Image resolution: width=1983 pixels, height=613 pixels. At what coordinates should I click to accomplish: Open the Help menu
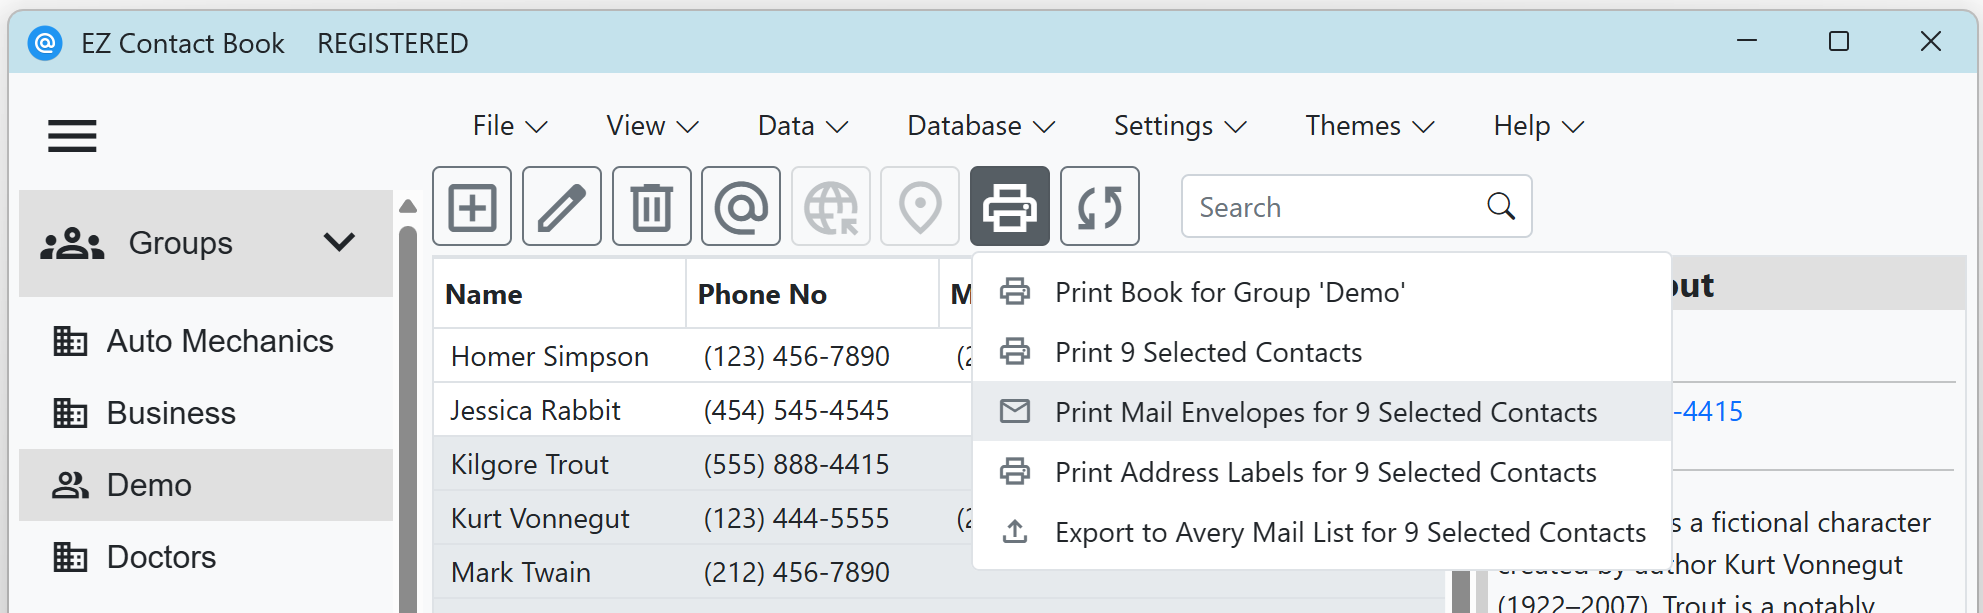[1539, 126]
